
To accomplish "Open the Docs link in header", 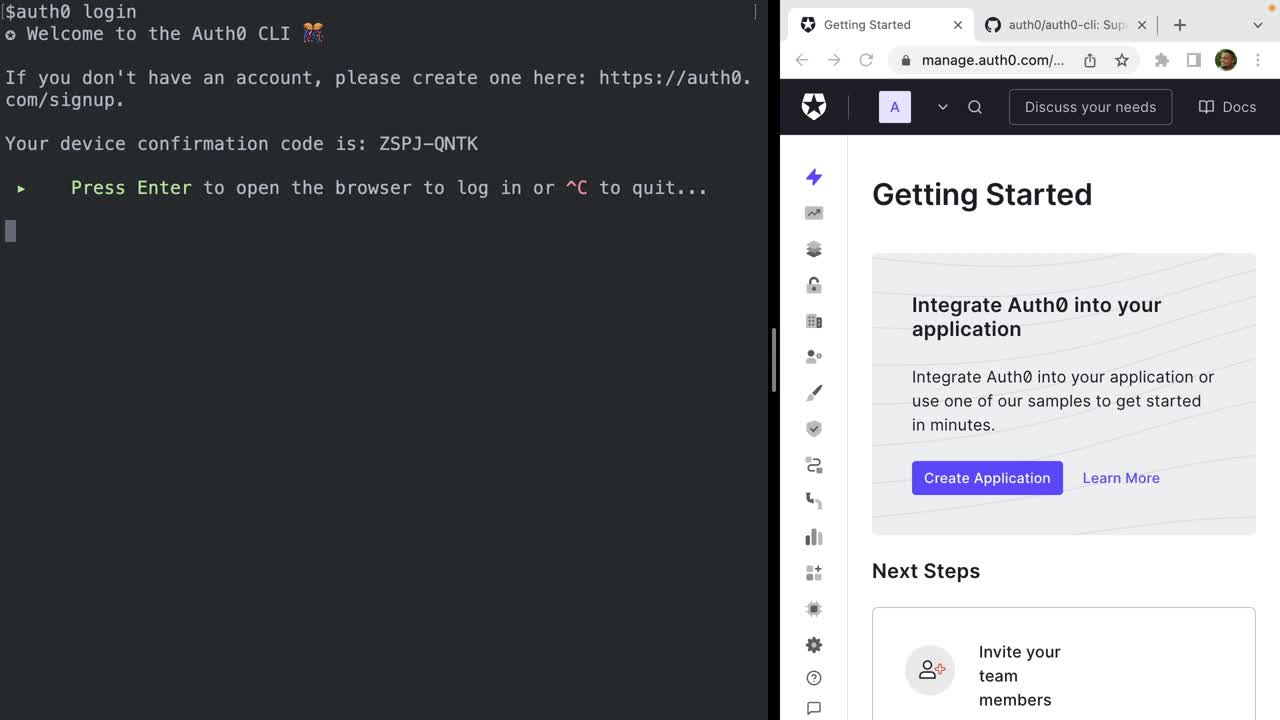I will click(1227, 107).
